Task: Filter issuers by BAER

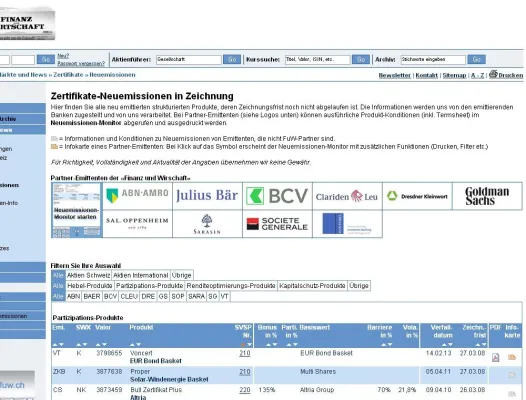Action: tap(92, 296)
